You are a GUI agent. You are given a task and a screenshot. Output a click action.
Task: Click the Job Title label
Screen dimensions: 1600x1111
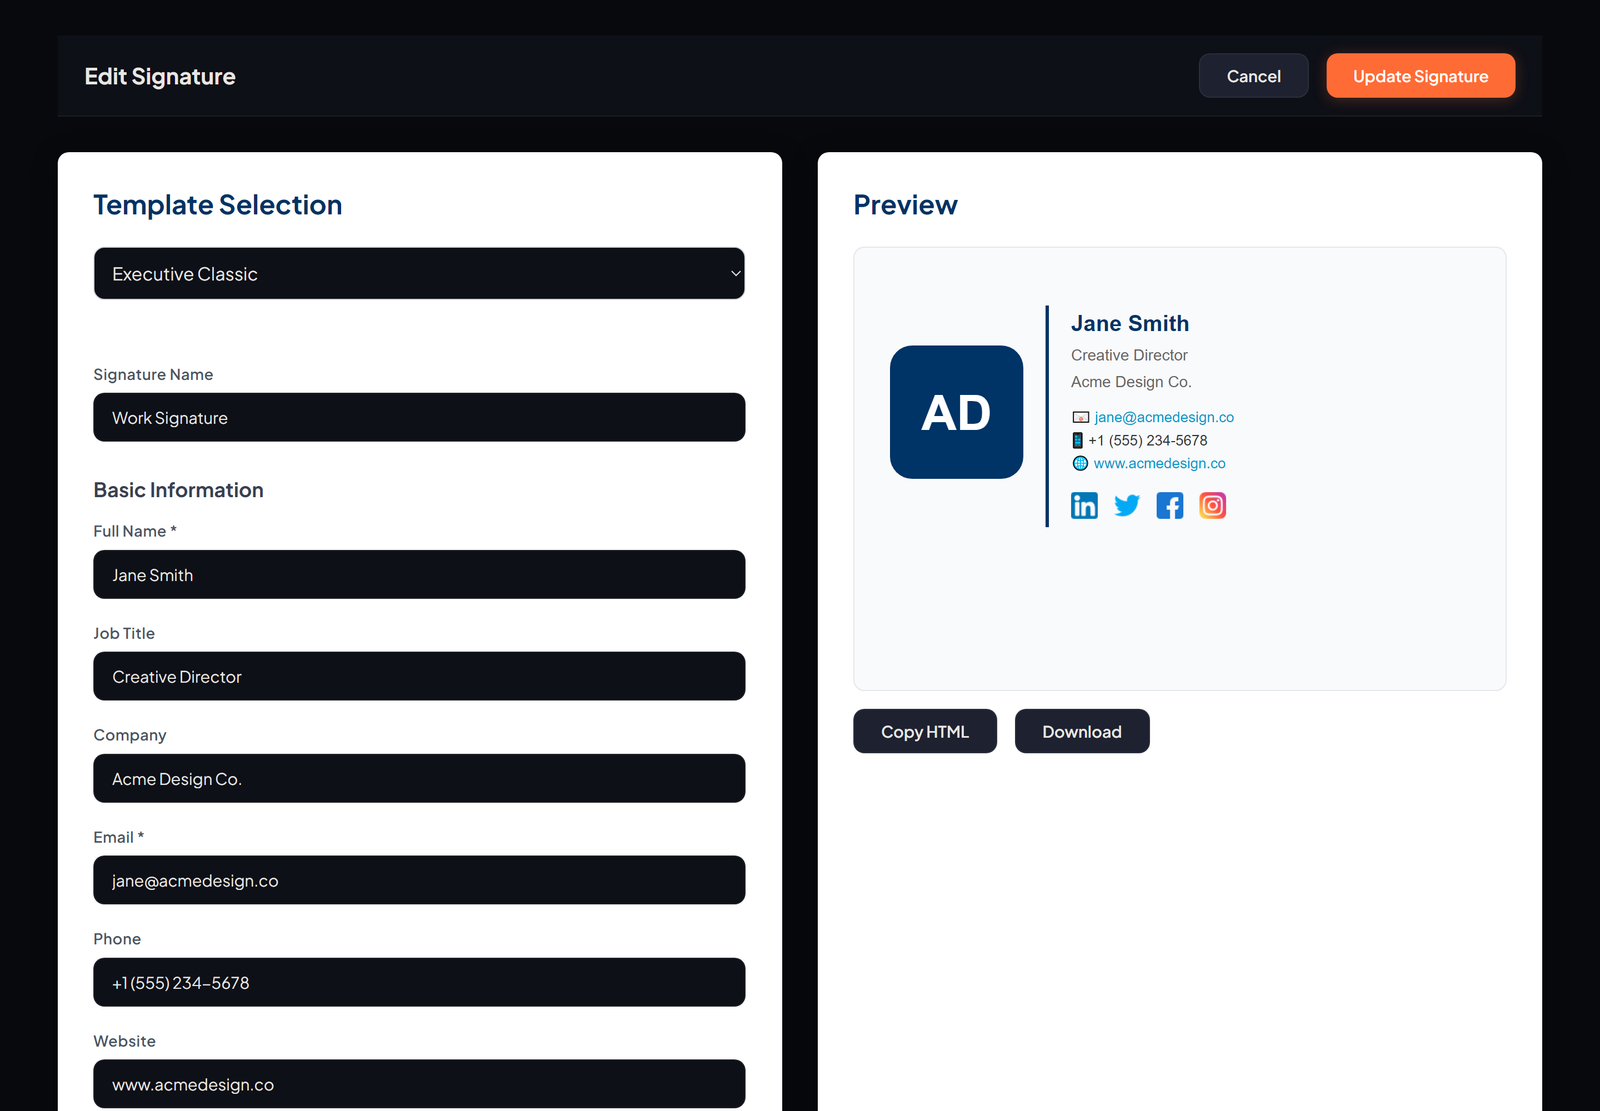(124, 633)
